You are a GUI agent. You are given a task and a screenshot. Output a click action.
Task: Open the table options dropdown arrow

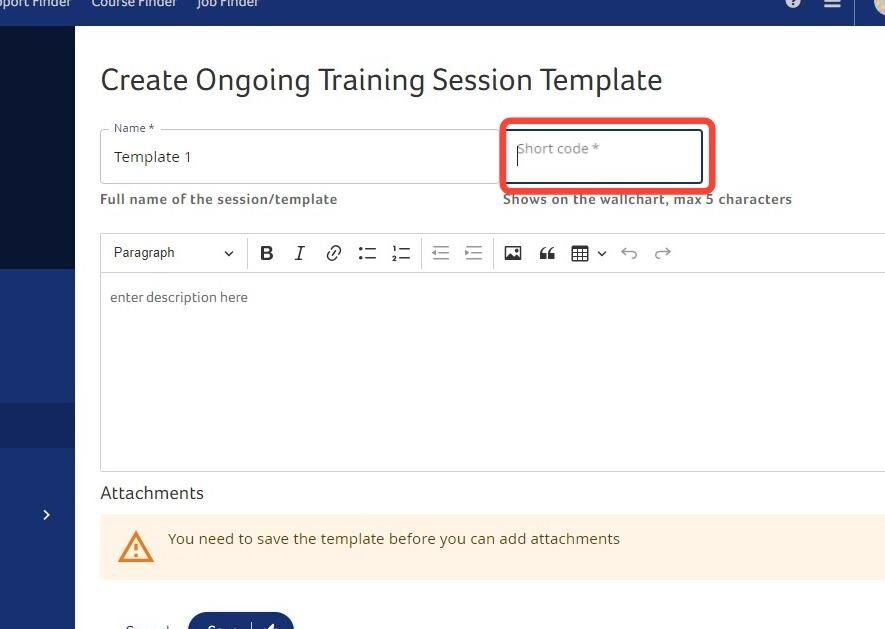coord(602,254)
